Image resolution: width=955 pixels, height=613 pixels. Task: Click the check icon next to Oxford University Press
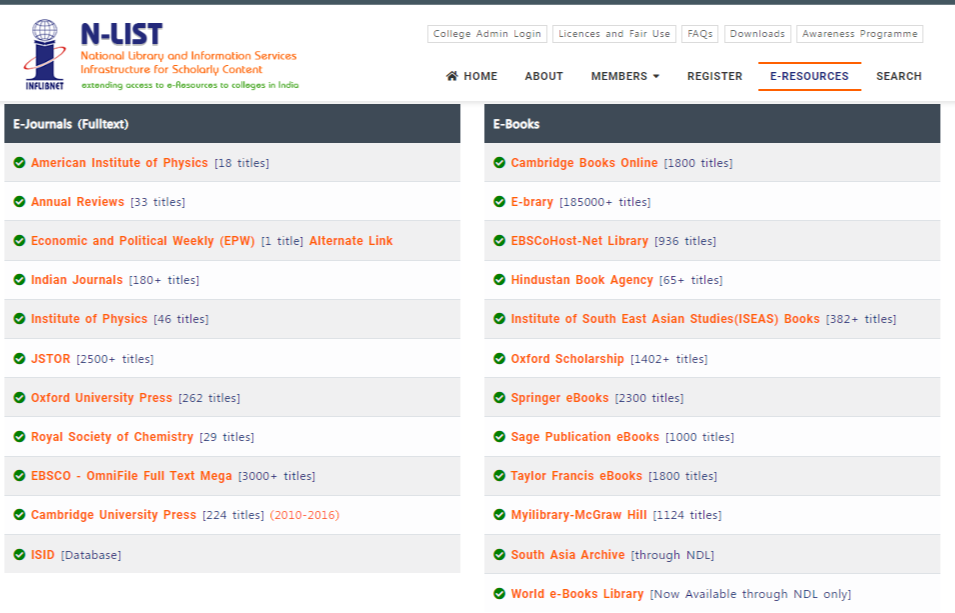pos(19,398)
